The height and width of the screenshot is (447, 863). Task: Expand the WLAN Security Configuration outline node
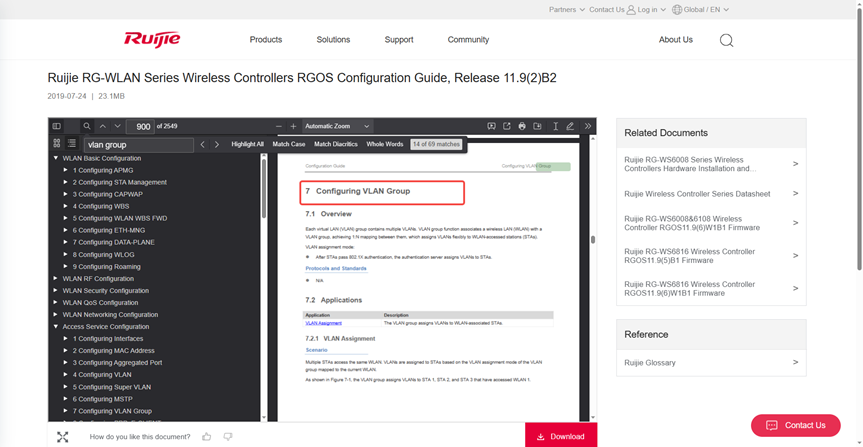tap(56, 291)
